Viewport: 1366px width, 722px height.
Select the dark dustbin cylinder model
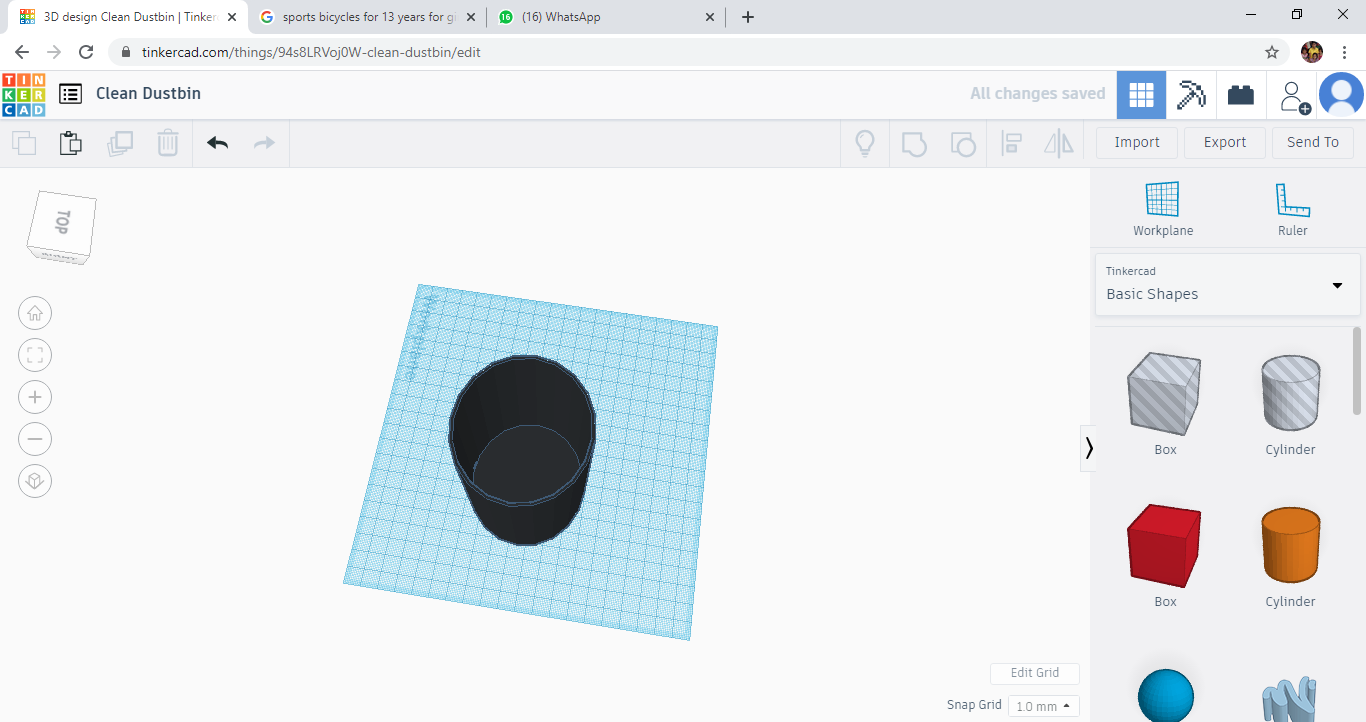click(x=523, y=450)
